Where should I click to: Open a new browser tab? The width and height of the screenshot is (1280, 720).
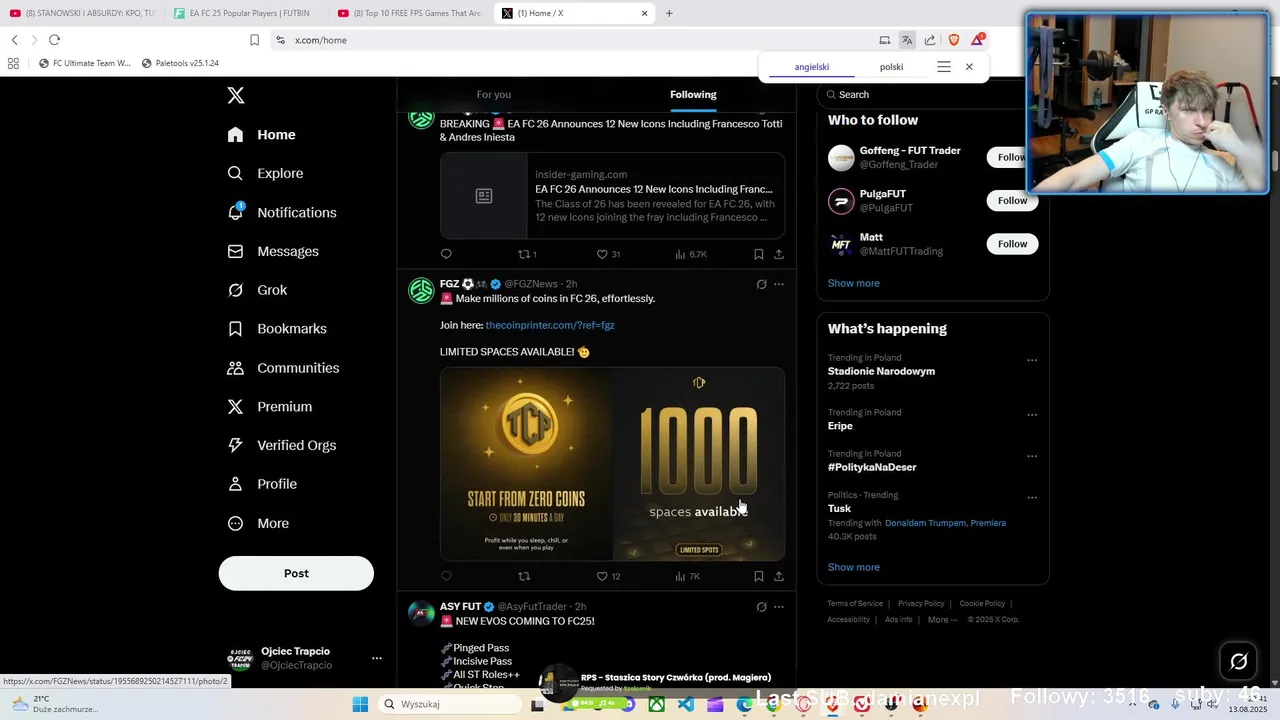coord(669,13)
